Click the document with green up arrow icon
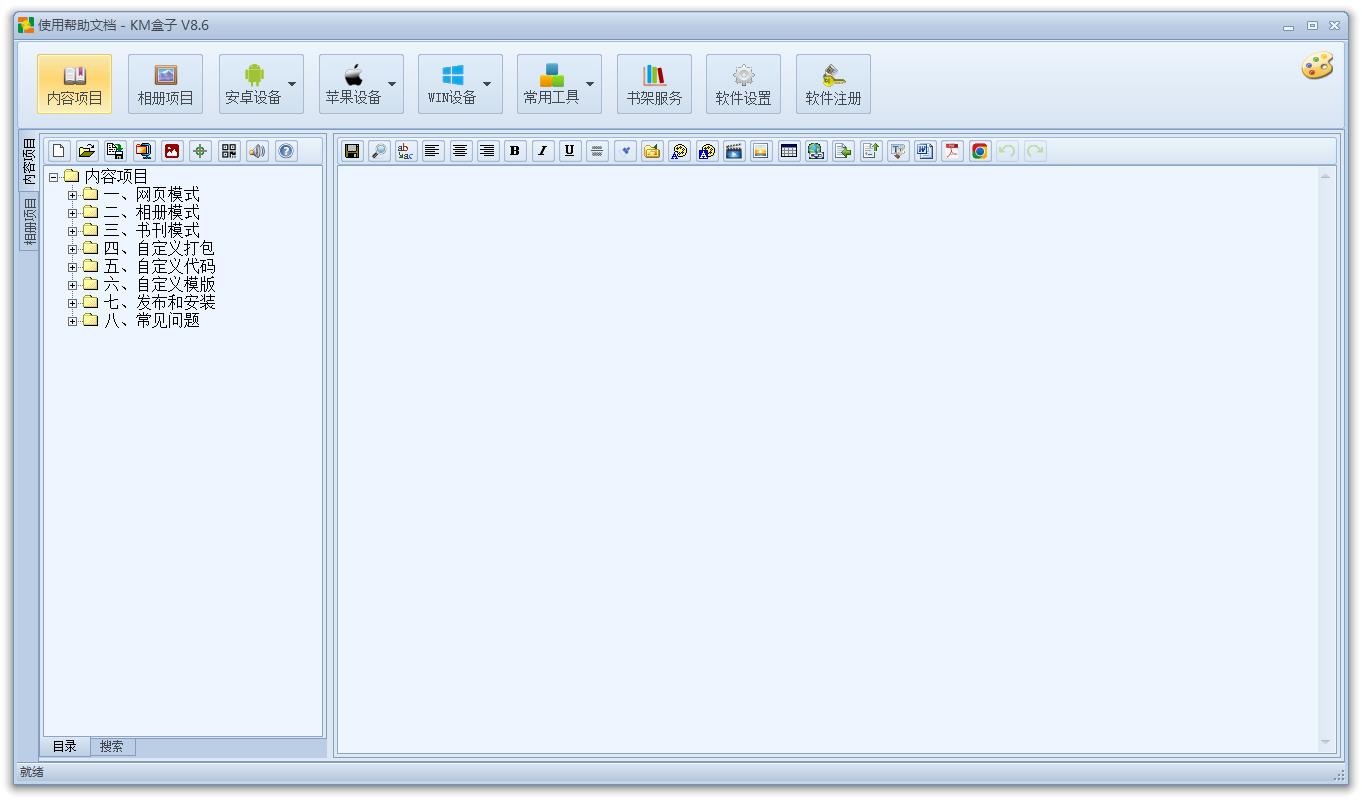The width and height of the screenshot is (1362, 800). (x=871, y=151)
